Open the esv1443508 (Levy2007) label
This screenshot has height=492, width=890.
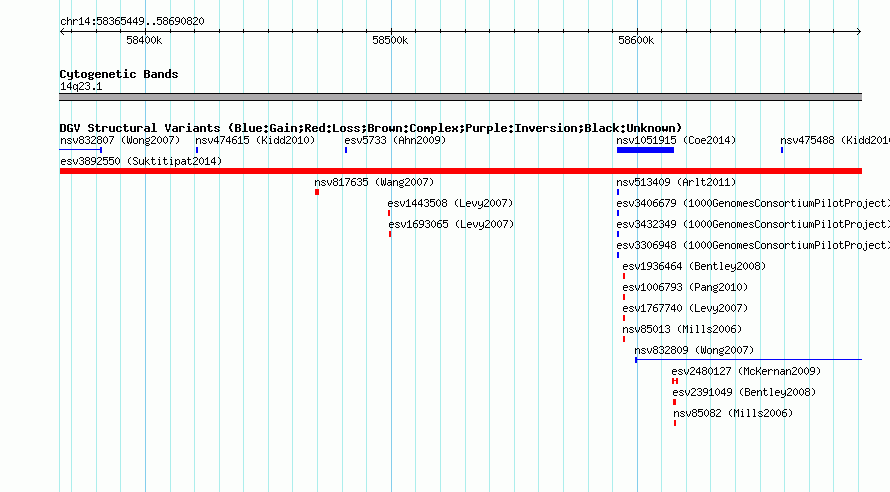(x=450, y=203)
